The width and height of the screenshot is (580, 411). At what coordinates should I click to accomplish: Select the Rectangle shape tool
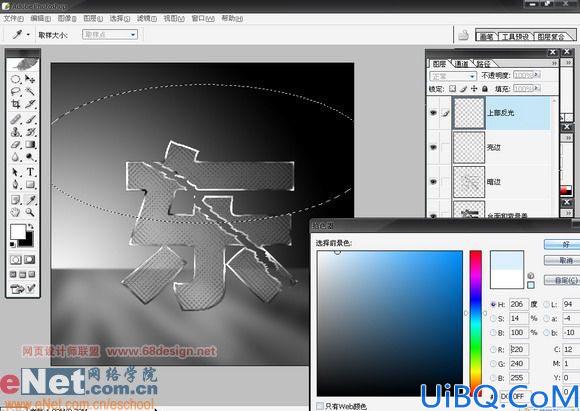click(30, 184)
